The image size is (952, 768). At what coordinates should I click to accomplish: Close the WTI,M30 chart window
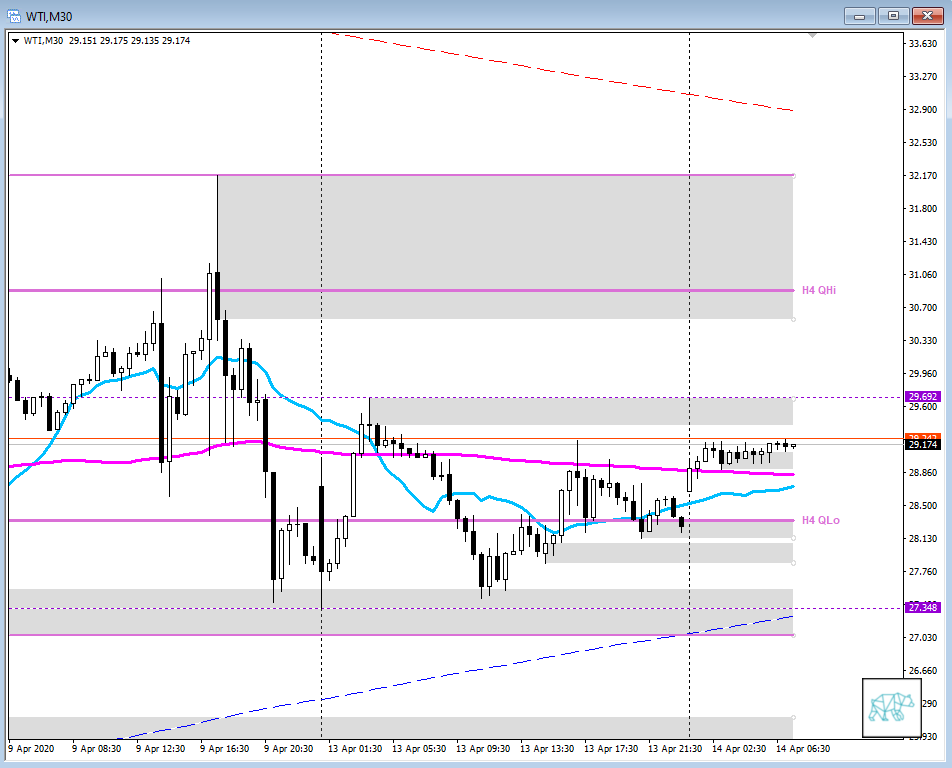tap(926, 16)
